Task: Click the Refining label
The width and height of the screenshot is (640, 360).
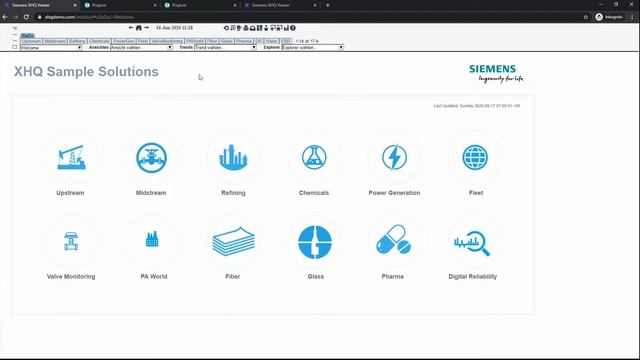Action: click(233, 193)
